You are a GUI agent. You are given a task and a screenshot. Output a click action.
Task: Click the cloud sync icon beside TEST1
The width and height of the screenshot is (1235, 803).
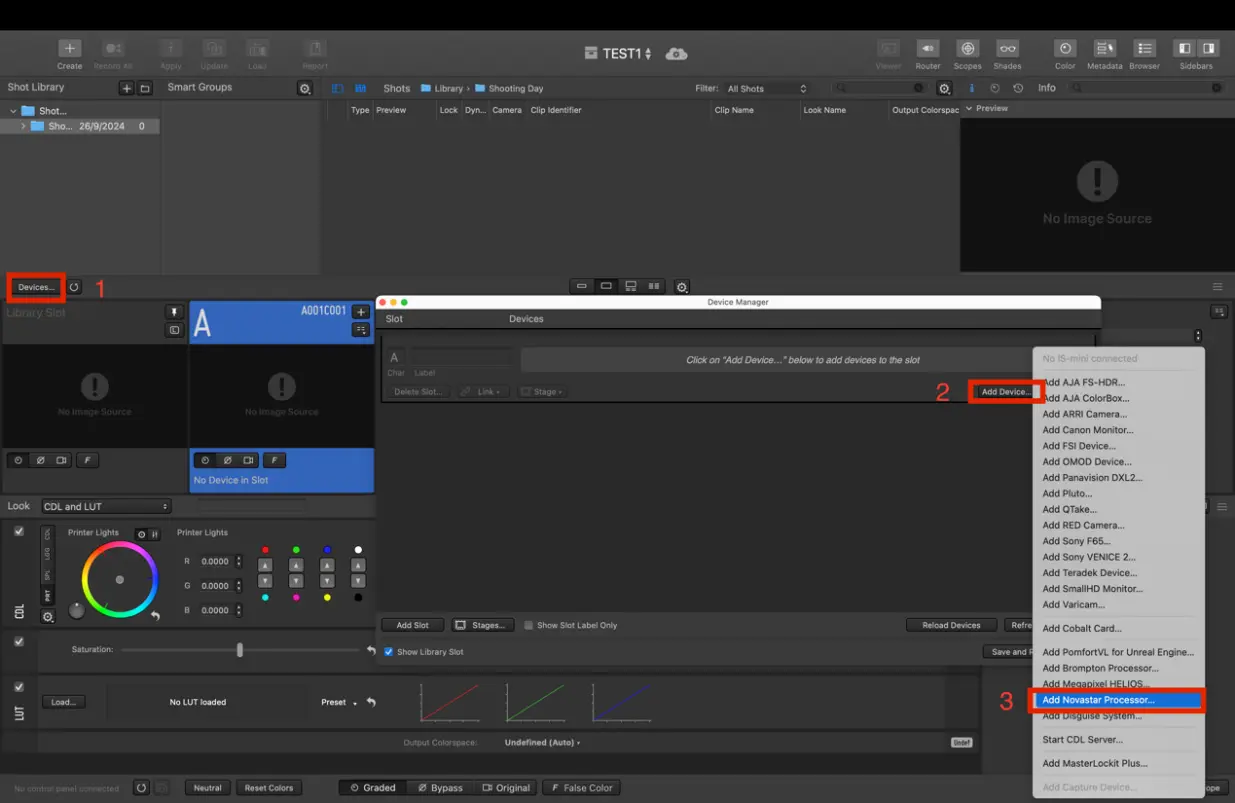click(677, 54)
